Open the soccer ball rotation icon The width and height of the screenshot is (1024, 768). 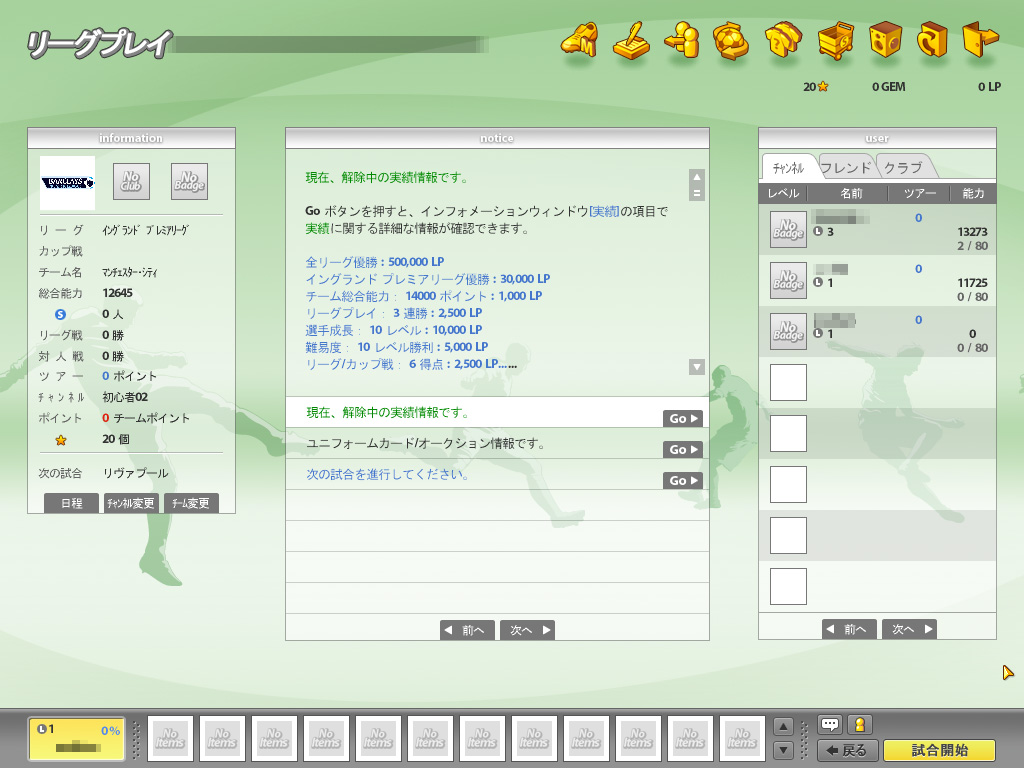731,40
